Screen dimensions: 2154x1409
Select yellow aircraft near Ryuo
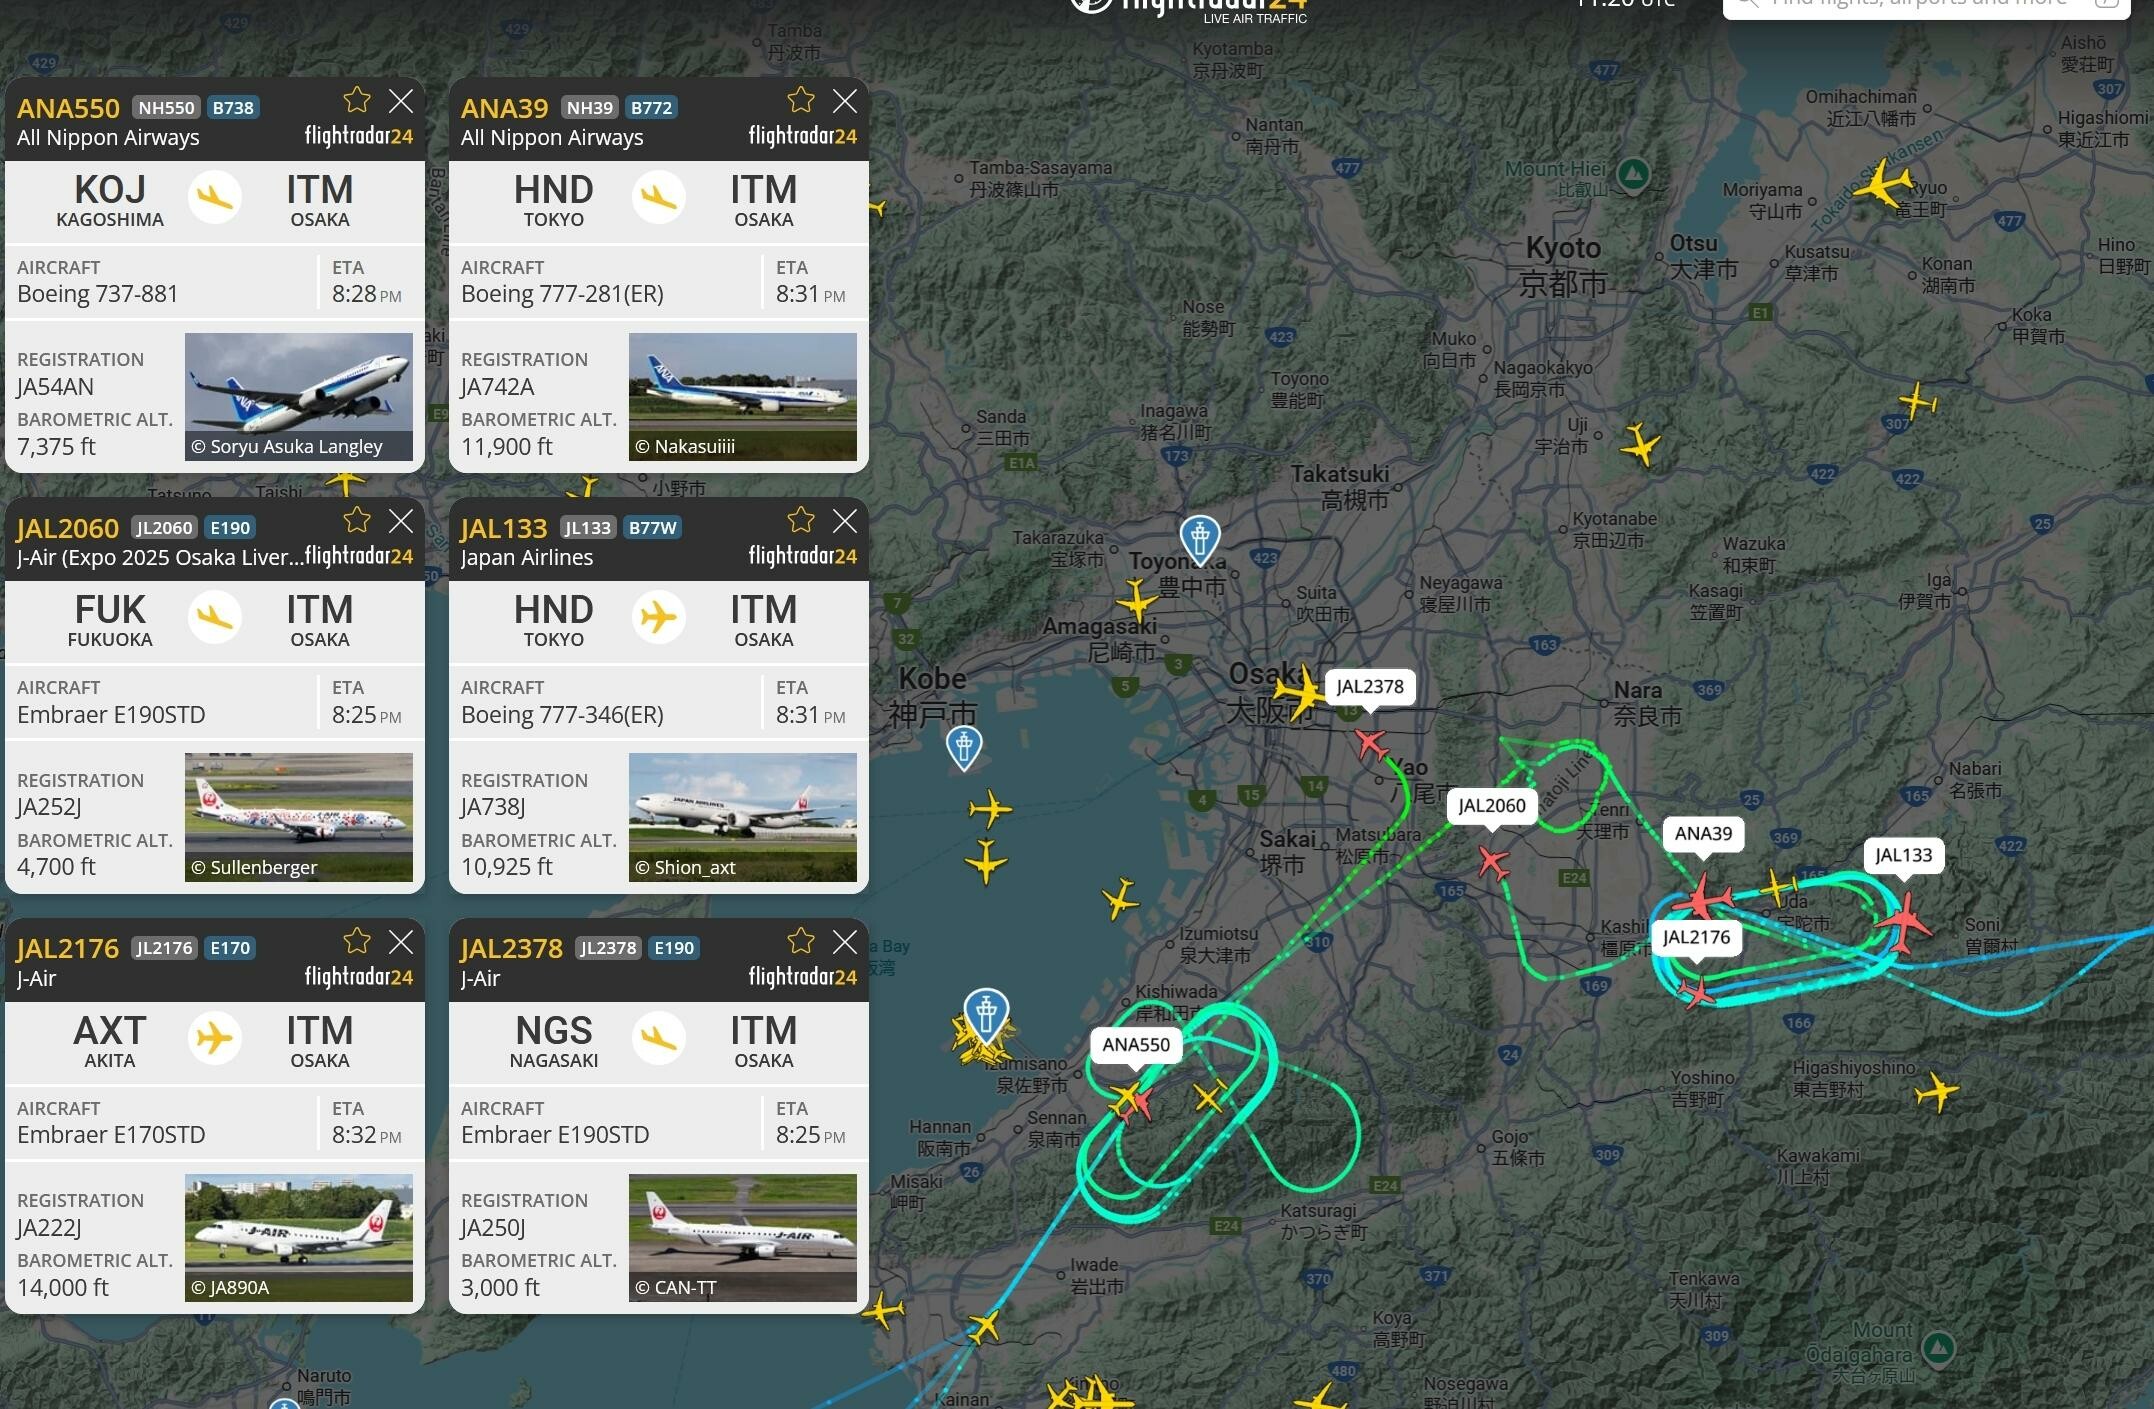click(x=1882, y=185)
